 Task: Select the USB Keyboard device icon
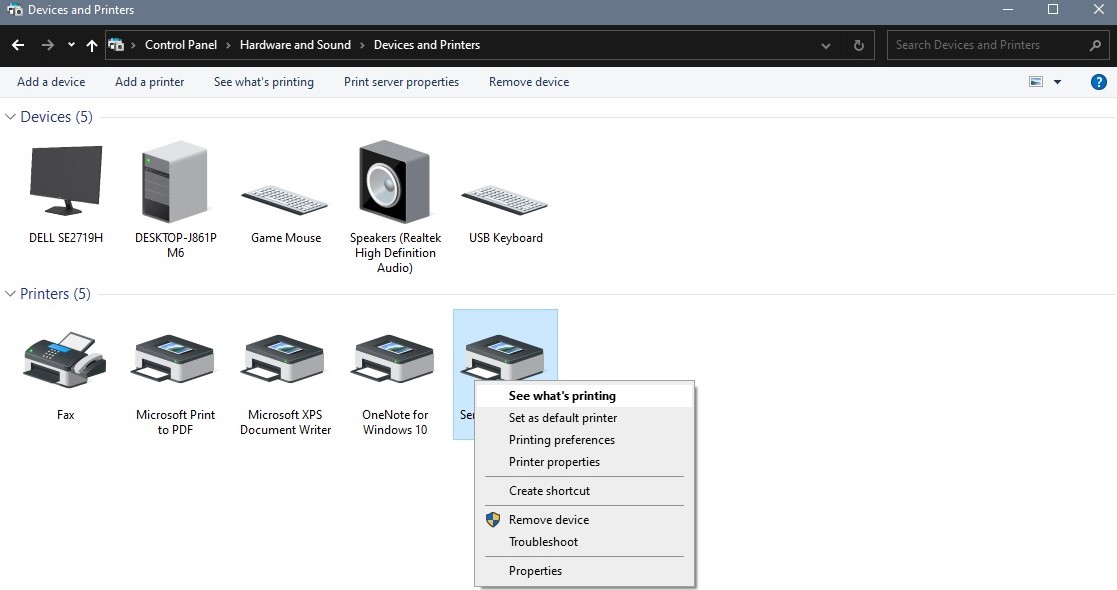tap(505, 199)
